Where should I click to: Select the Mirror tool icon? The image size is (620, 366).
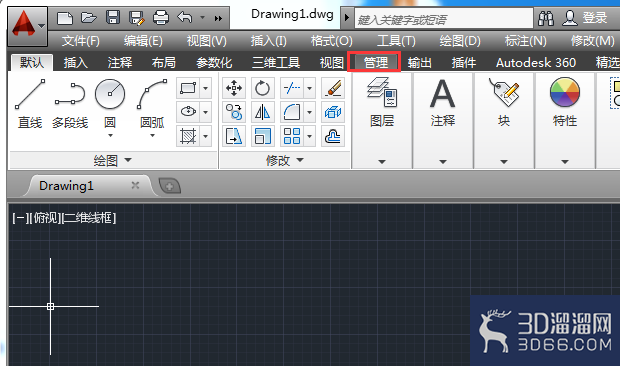point(262,112)
